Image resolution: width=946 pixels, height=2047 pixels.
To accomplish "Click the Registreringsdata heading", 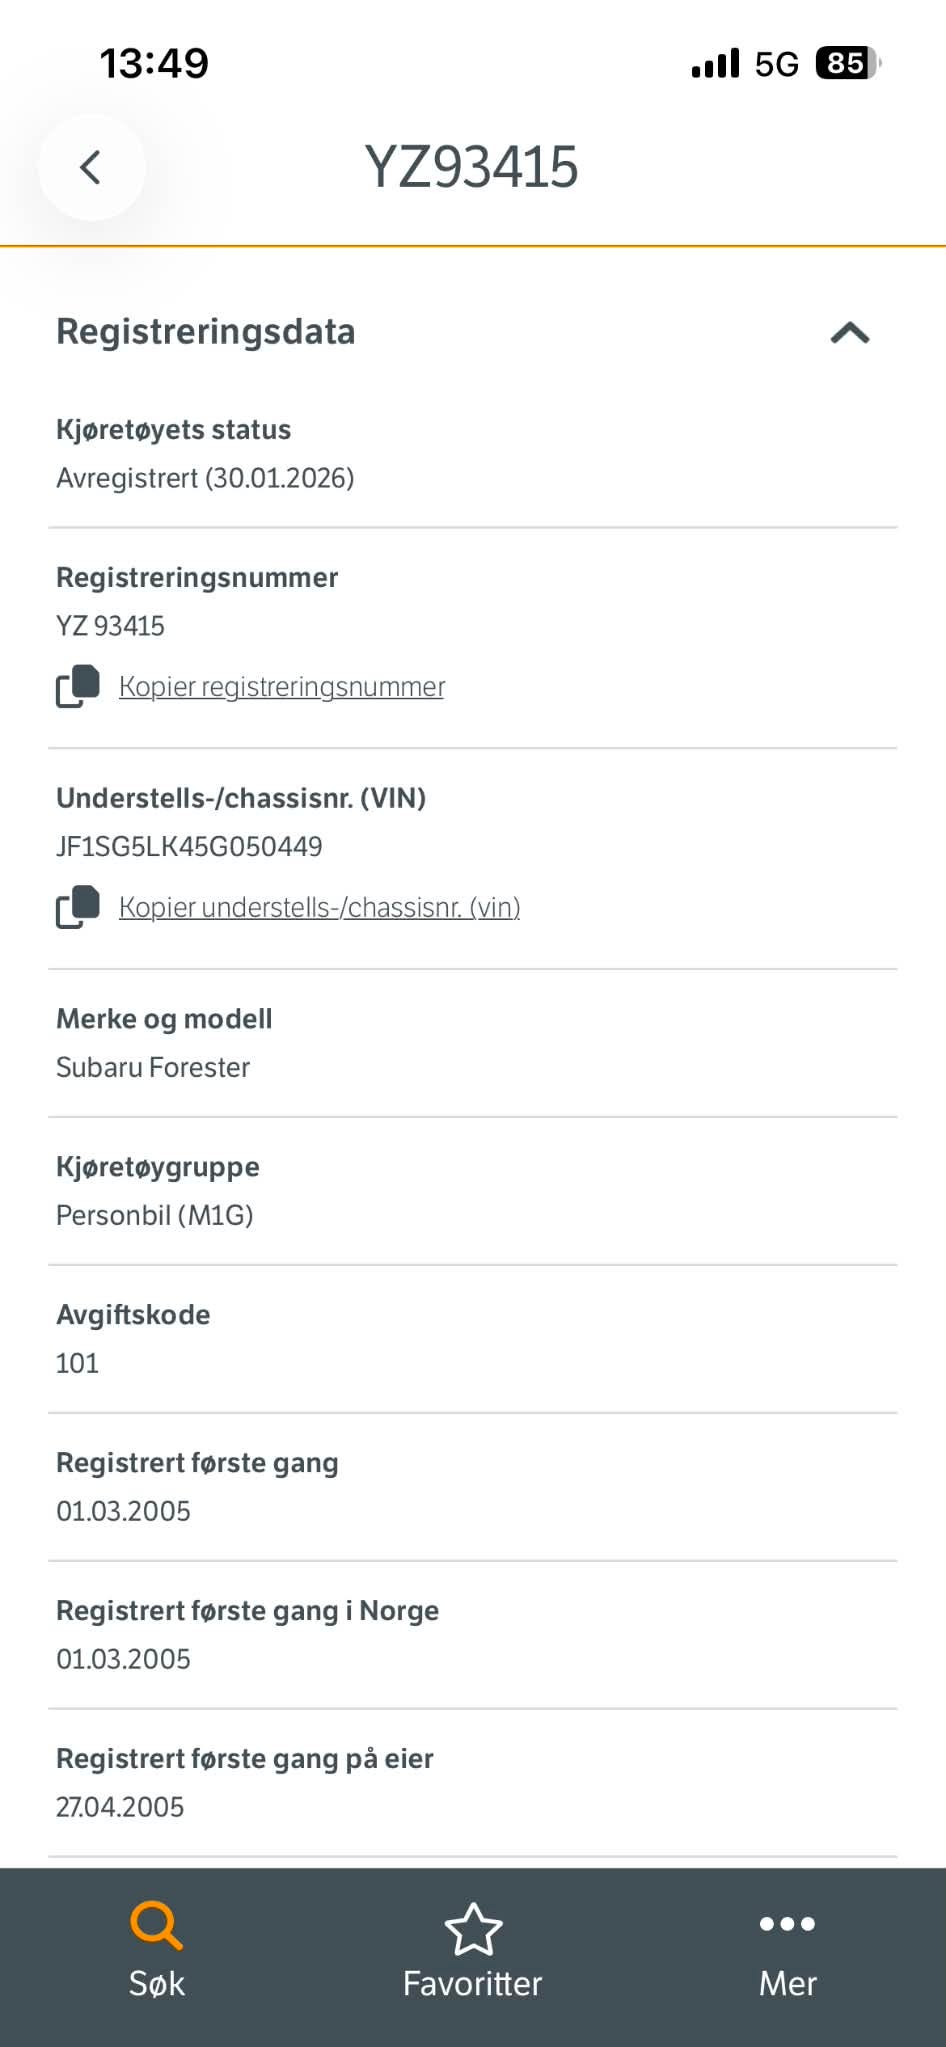I will 206,332.
